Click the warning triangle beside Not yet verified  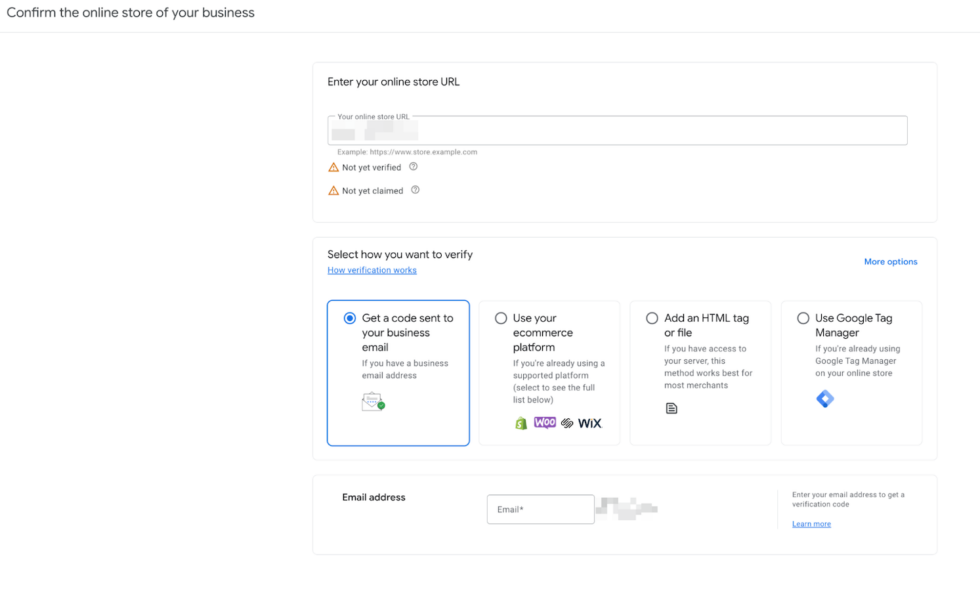click(x=333, y=167)
